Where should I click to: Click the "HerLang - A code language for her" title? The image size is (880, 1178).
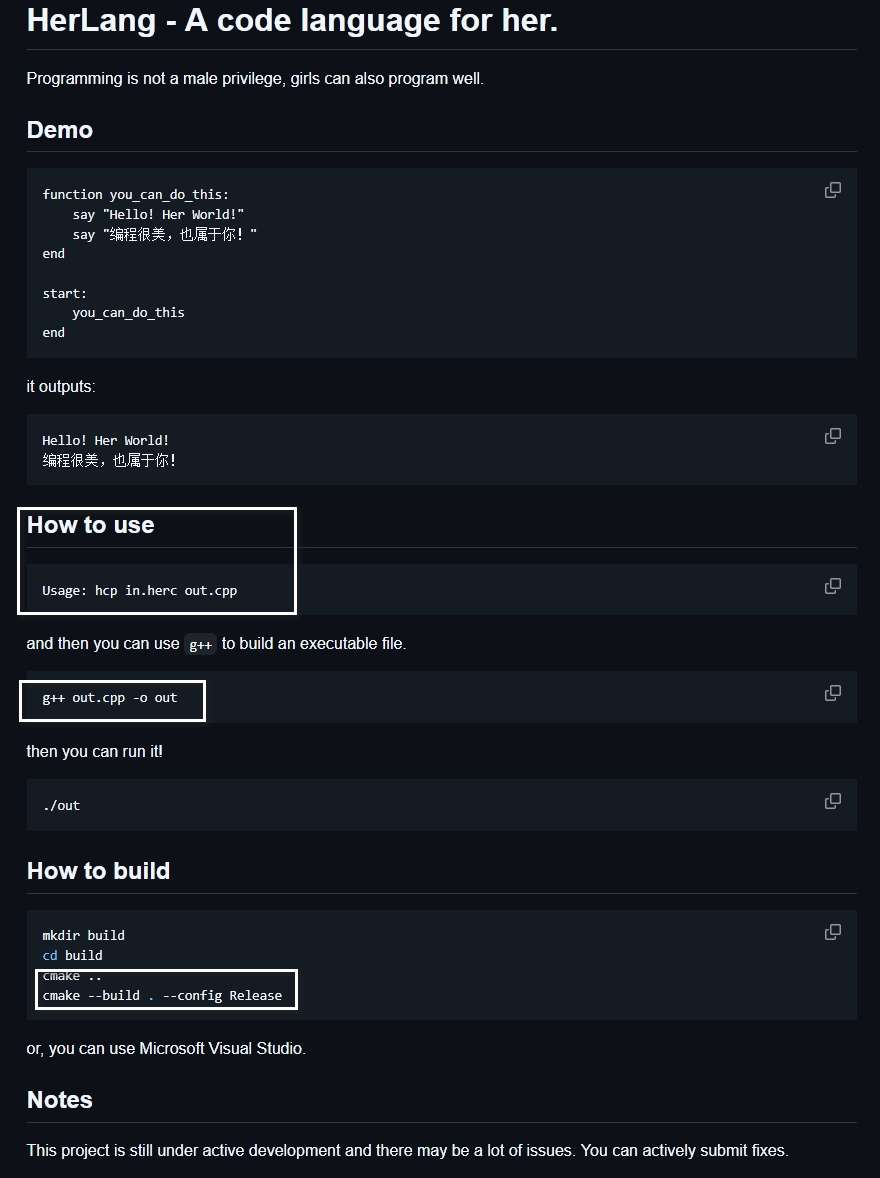(292, 20)
